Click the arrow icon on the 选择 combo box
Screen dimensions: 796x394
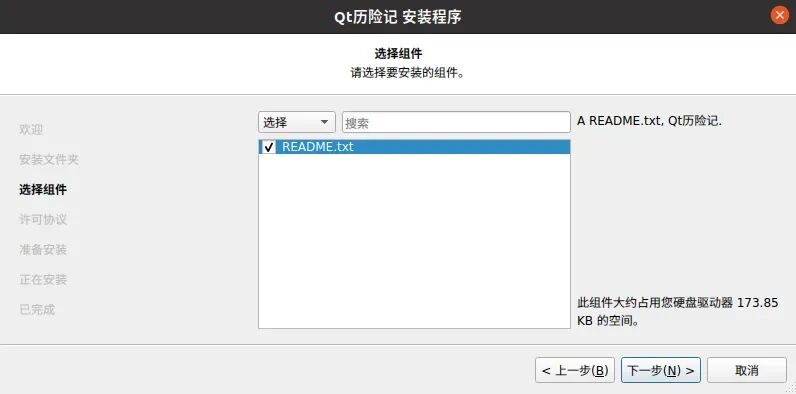coord(324,122)
